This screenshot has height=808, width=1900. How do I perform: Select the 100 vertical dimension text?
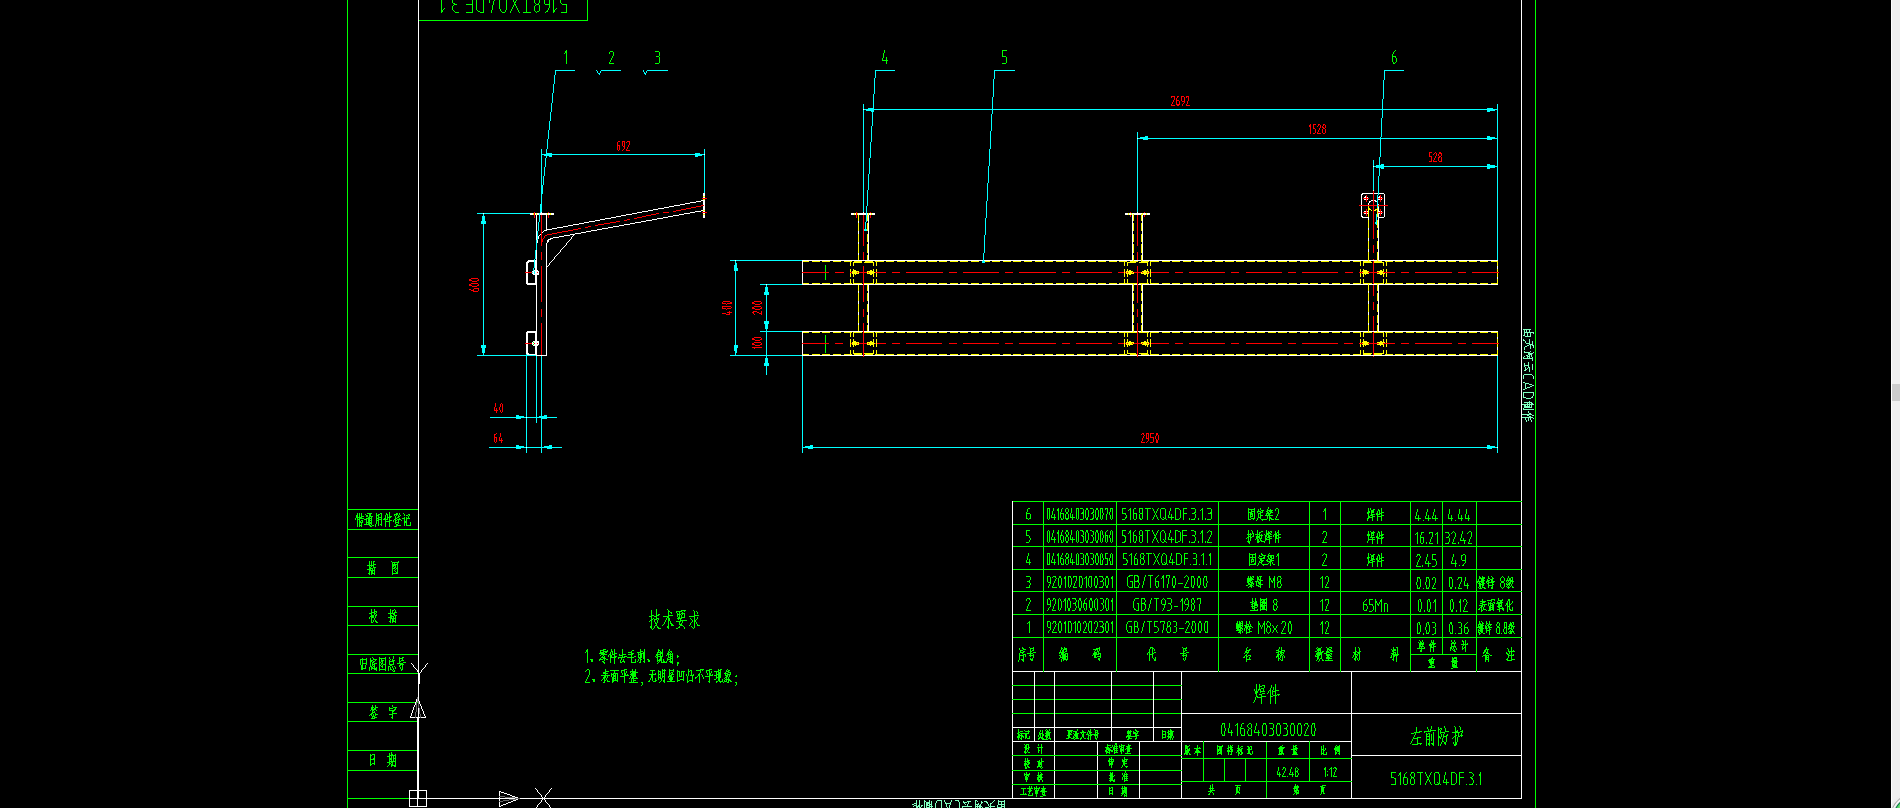pyautogui.click(x=757, y=342)
